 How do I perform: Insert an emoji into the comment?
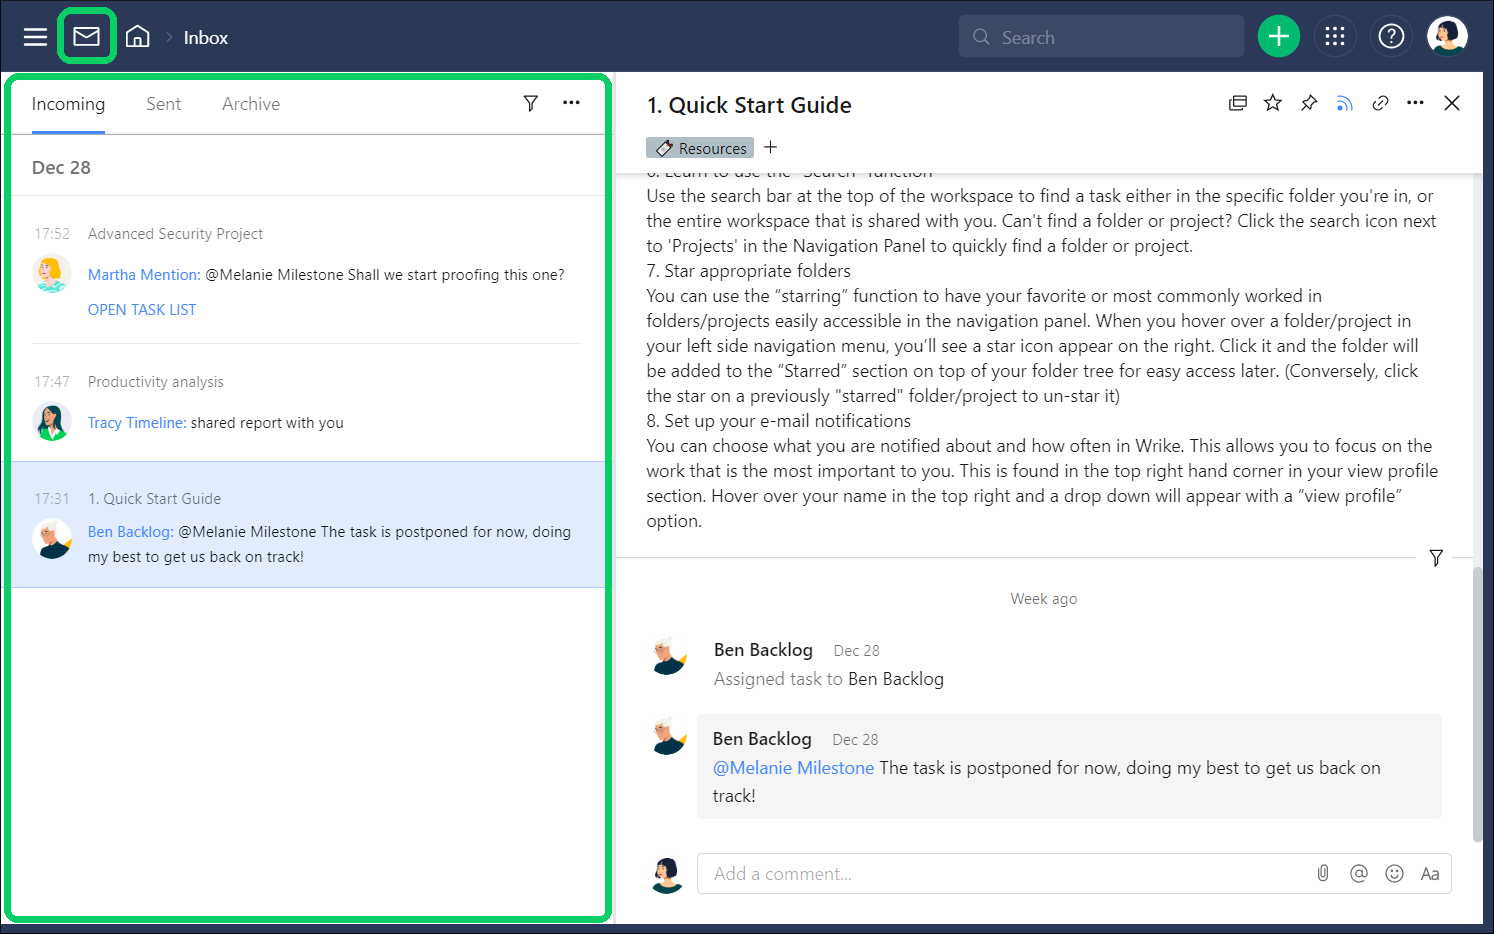[x=1394, y=873]
